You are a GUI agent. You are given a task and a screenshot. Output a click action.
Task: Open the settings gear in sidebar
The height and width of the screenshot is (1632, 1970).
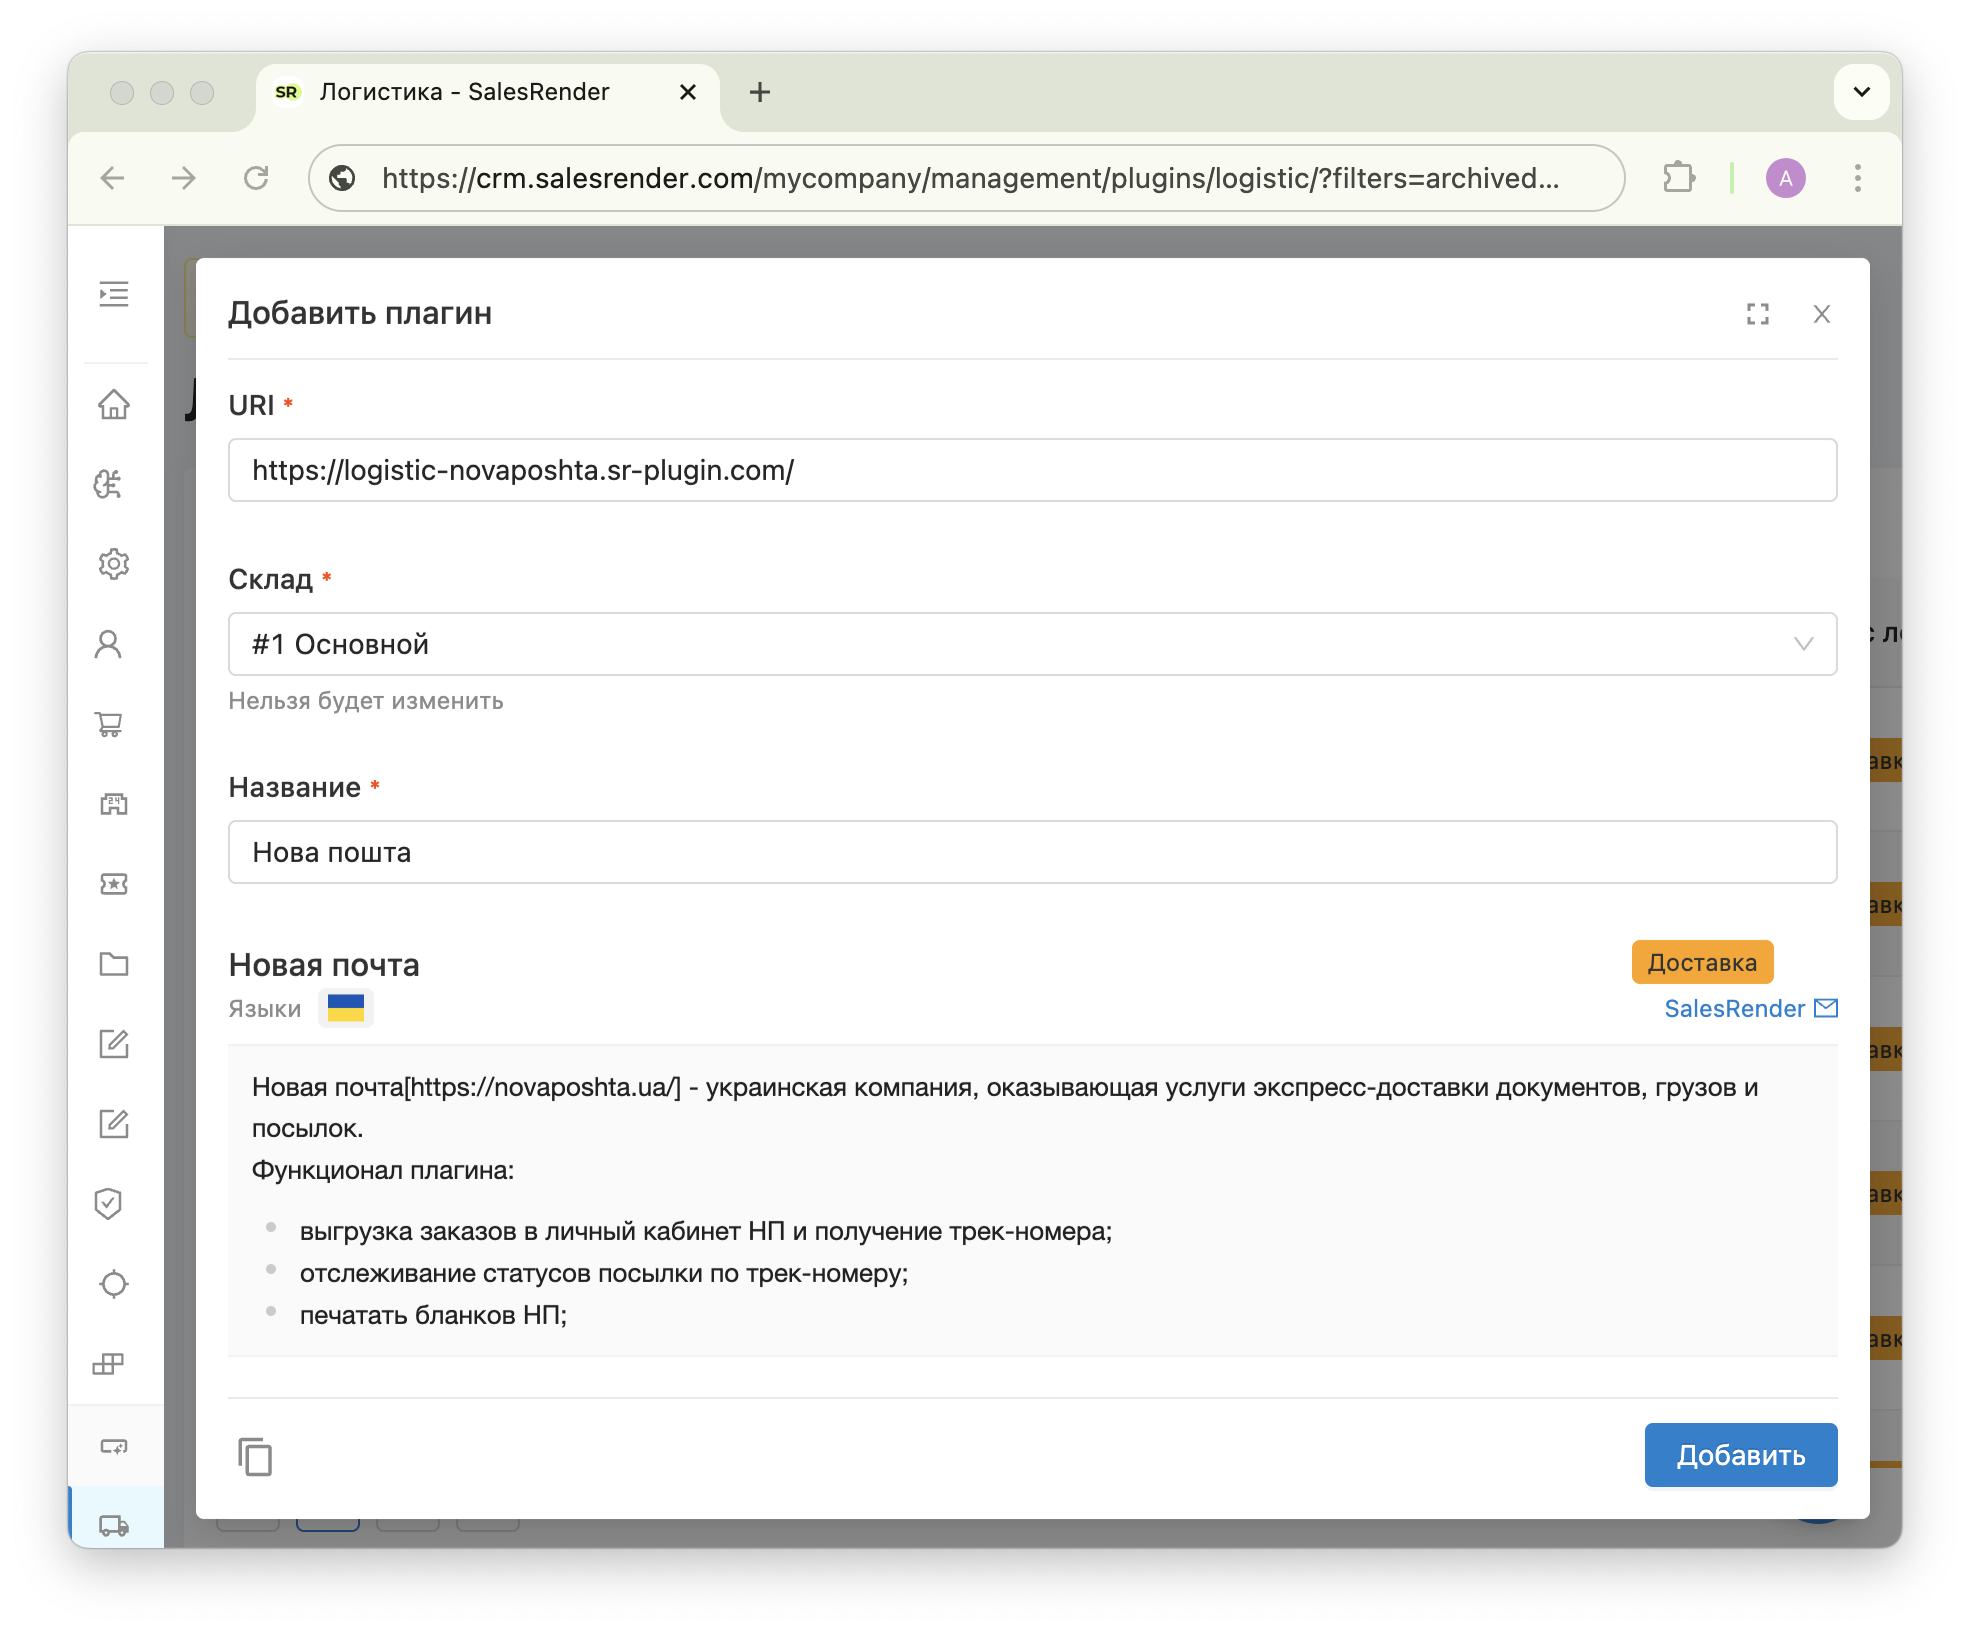point(114,564)
